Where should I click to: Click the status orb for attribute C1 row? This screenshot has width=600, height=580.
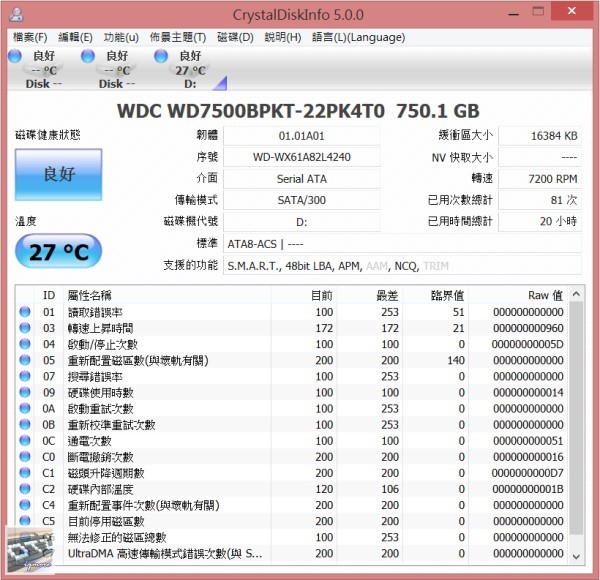point(25,473)
